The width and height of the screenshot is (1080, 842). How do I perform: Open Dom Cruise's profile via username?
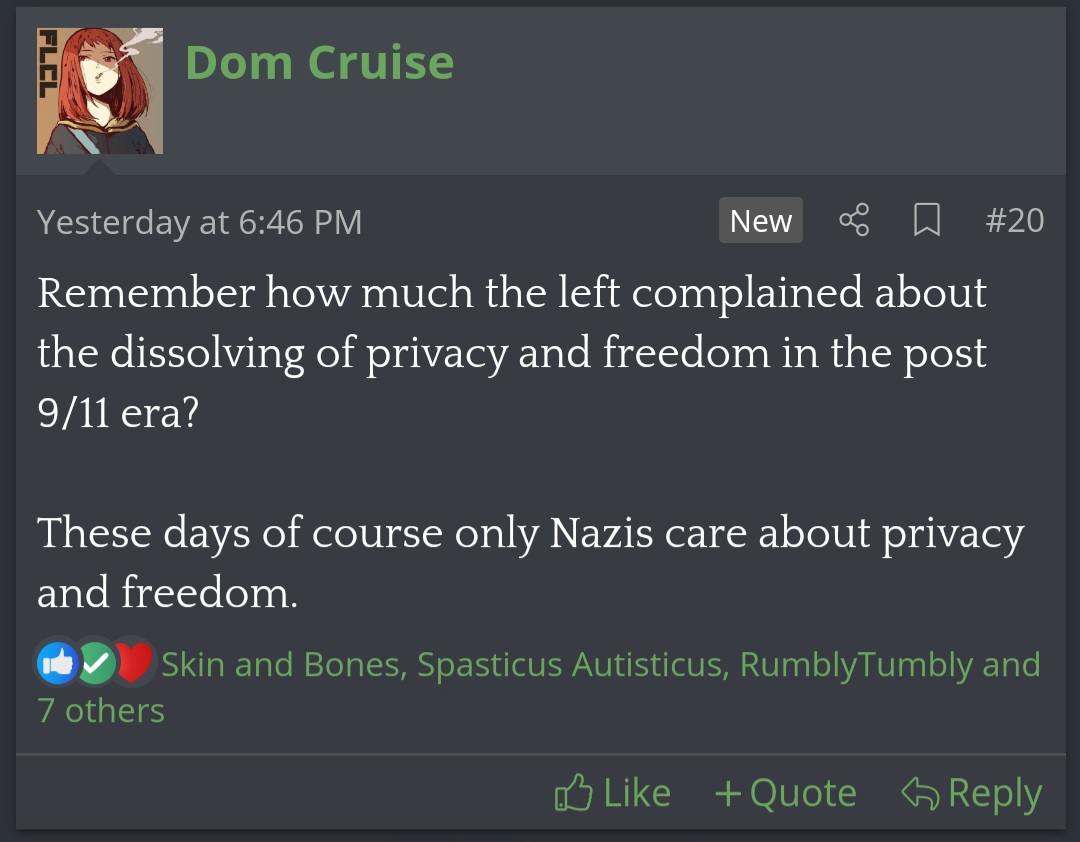coord(319,62)
